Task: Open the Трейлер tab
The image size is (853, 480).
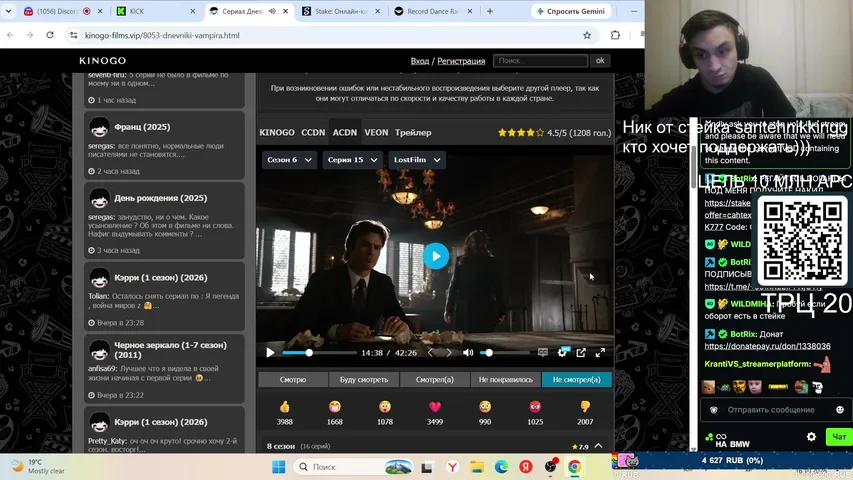Action: [x=413, y=132]
